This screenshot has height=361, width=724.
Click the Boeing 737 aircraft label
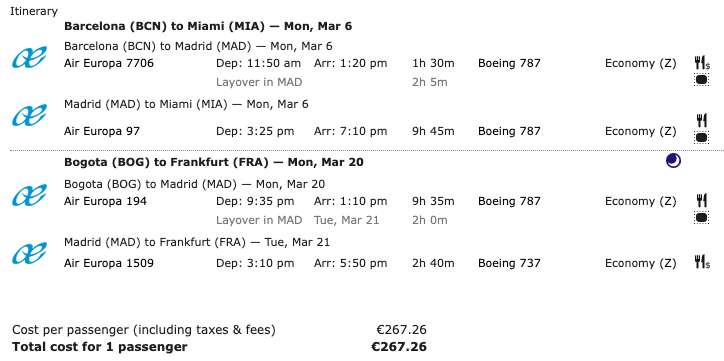coord(509,264)
